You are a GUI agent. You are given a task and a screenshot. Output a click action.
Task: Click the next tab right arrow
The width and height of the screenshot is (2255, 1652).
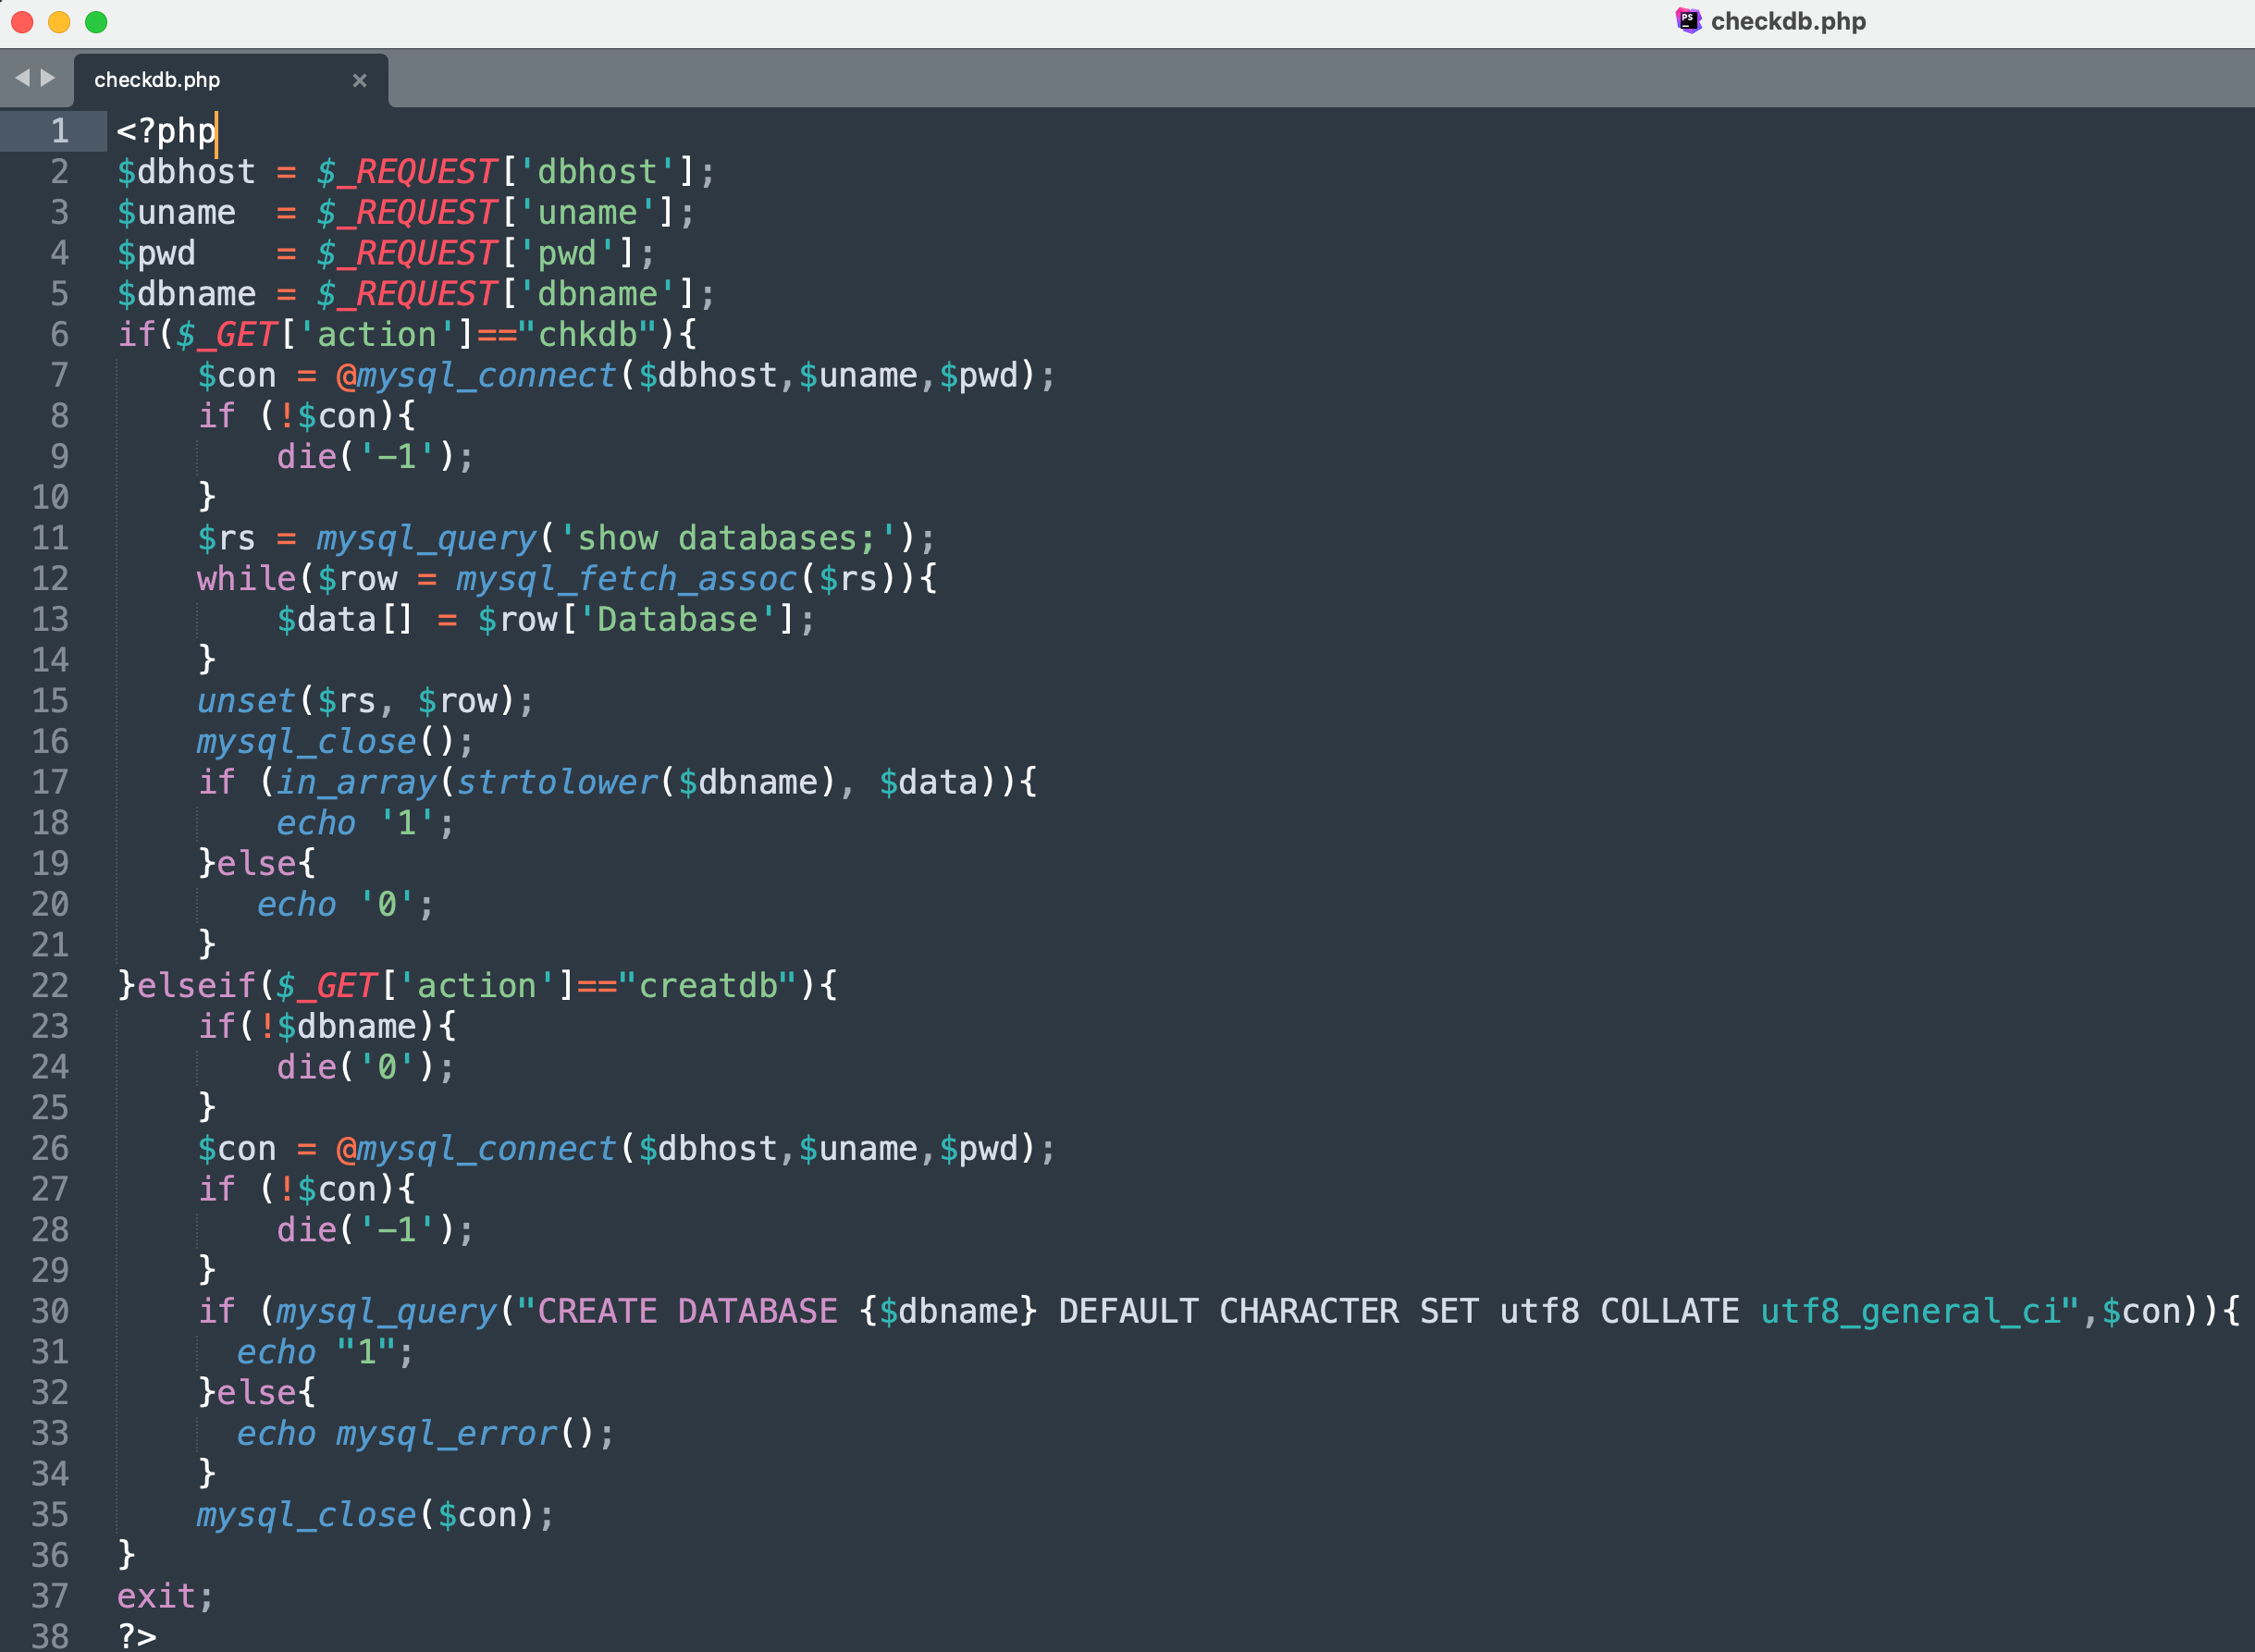[x=48, y=78]
